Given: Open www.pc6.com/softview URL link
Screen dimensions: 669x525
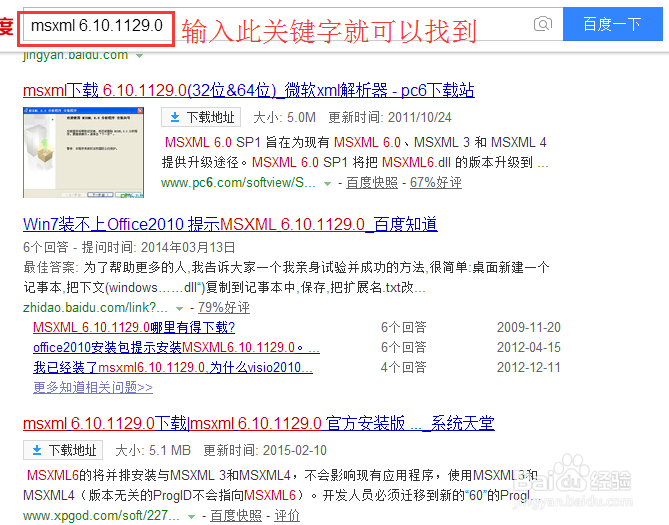Looking at the screenshot, I should tap(238, 183).
